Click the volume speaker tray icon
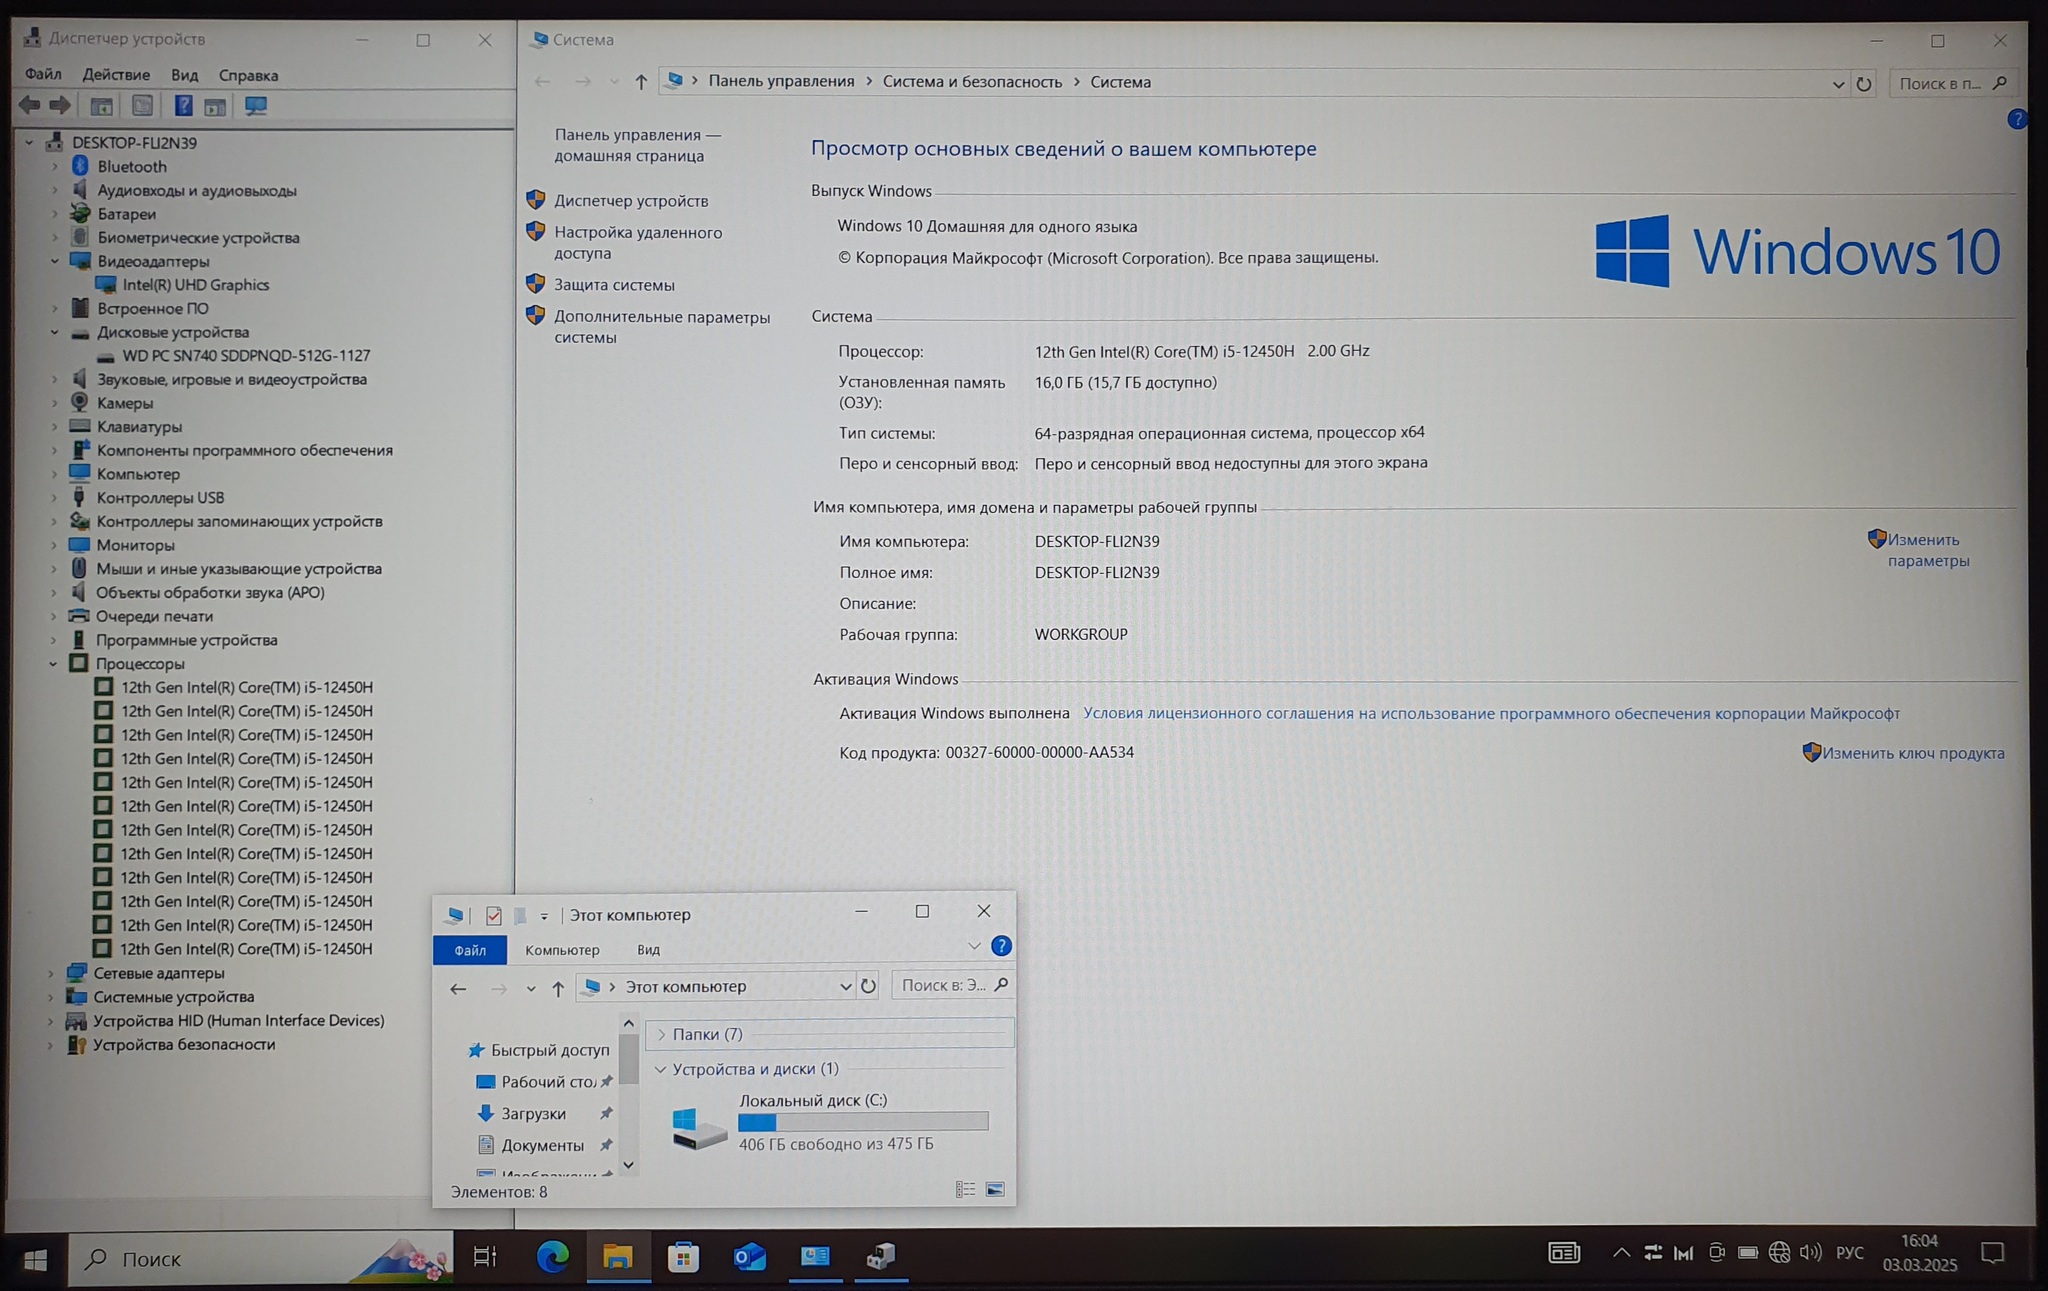This screenshot has height=1291, width=2048. pos(1810,1253)
